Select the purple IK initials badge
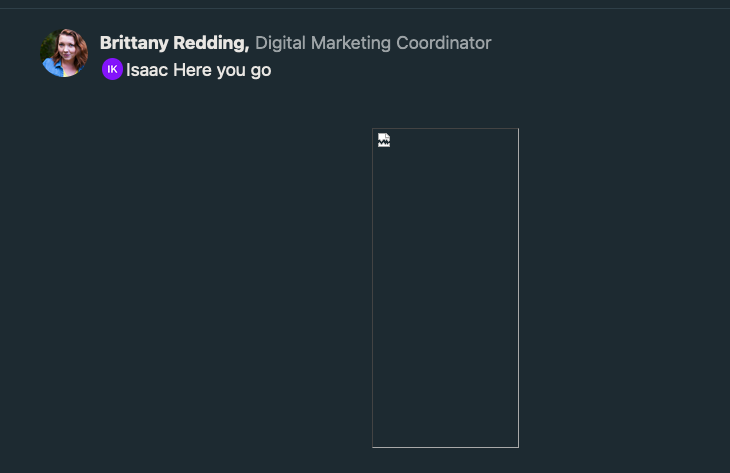The width and height of the screenshot is (730, 473). coord(112,69)
